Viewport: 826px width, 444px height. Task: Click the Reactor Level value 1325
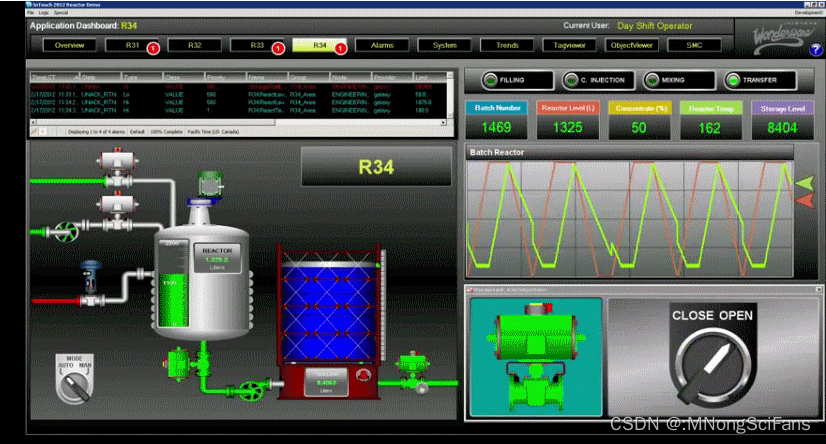coord(568,127)
